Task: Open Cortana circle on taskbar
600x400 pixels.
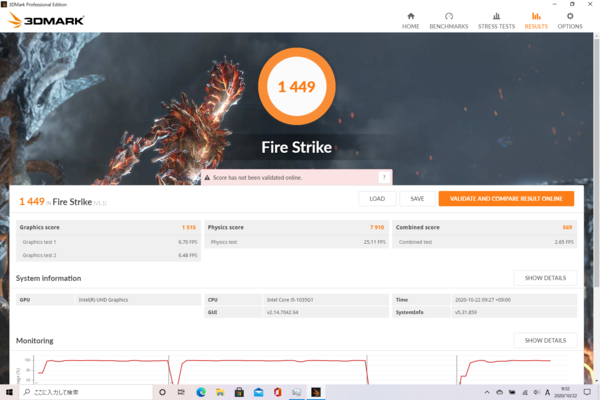Action: coord(162,392)
